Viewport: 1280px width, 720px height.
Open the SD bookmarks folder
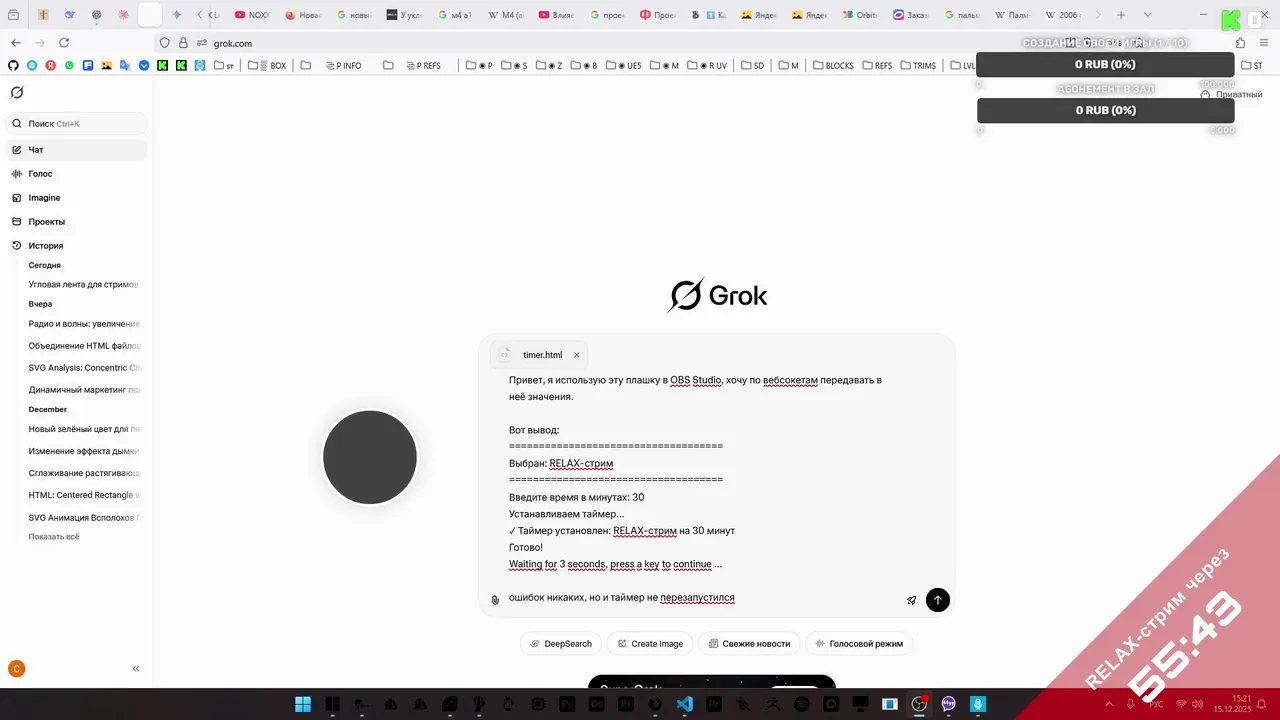pyautogui.click(x=753, y=66)
